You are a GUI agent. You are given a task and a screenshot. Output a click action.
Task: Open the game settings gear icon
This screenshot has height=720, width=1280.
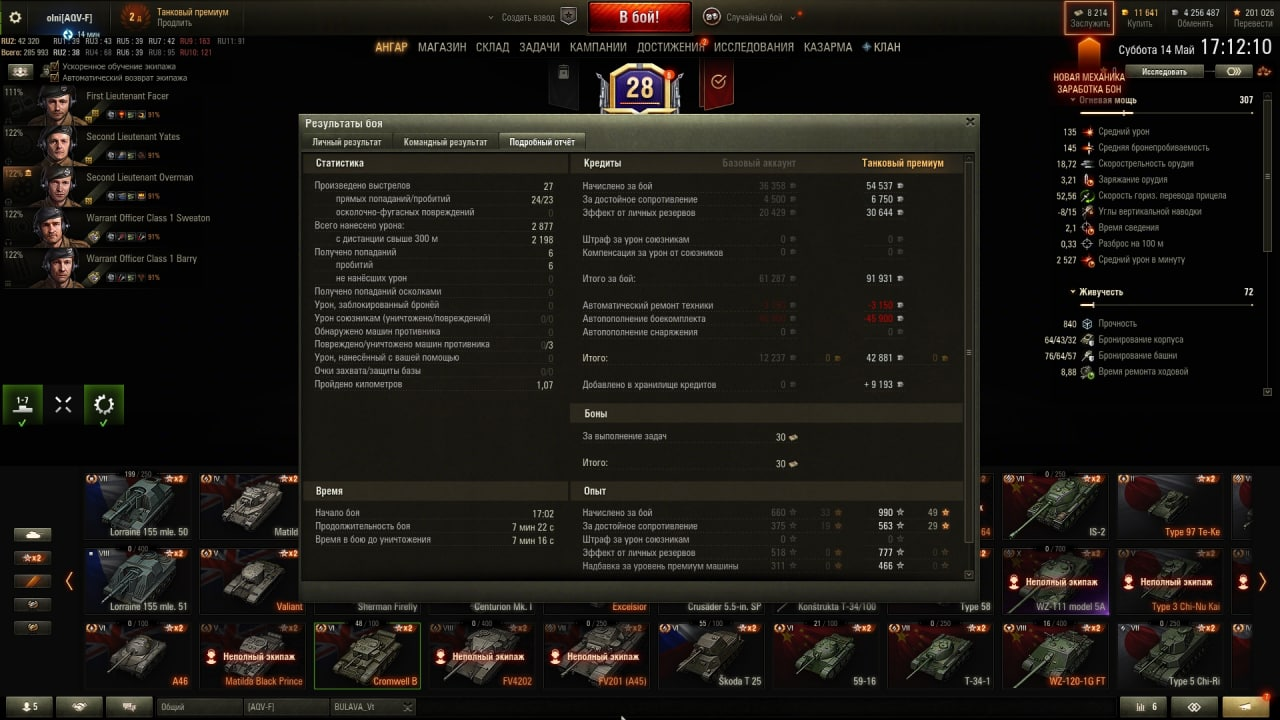(15, 17)
